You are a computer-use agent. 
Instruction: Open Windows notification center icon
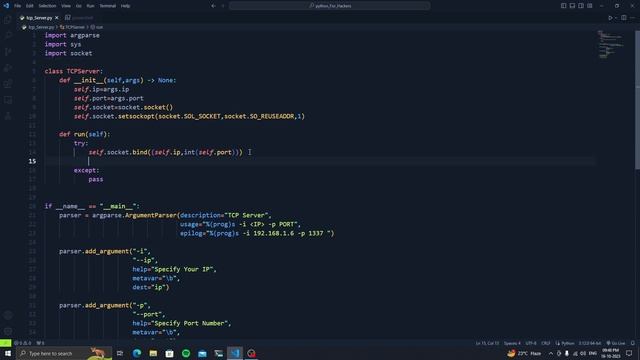[x=629, y=353]
